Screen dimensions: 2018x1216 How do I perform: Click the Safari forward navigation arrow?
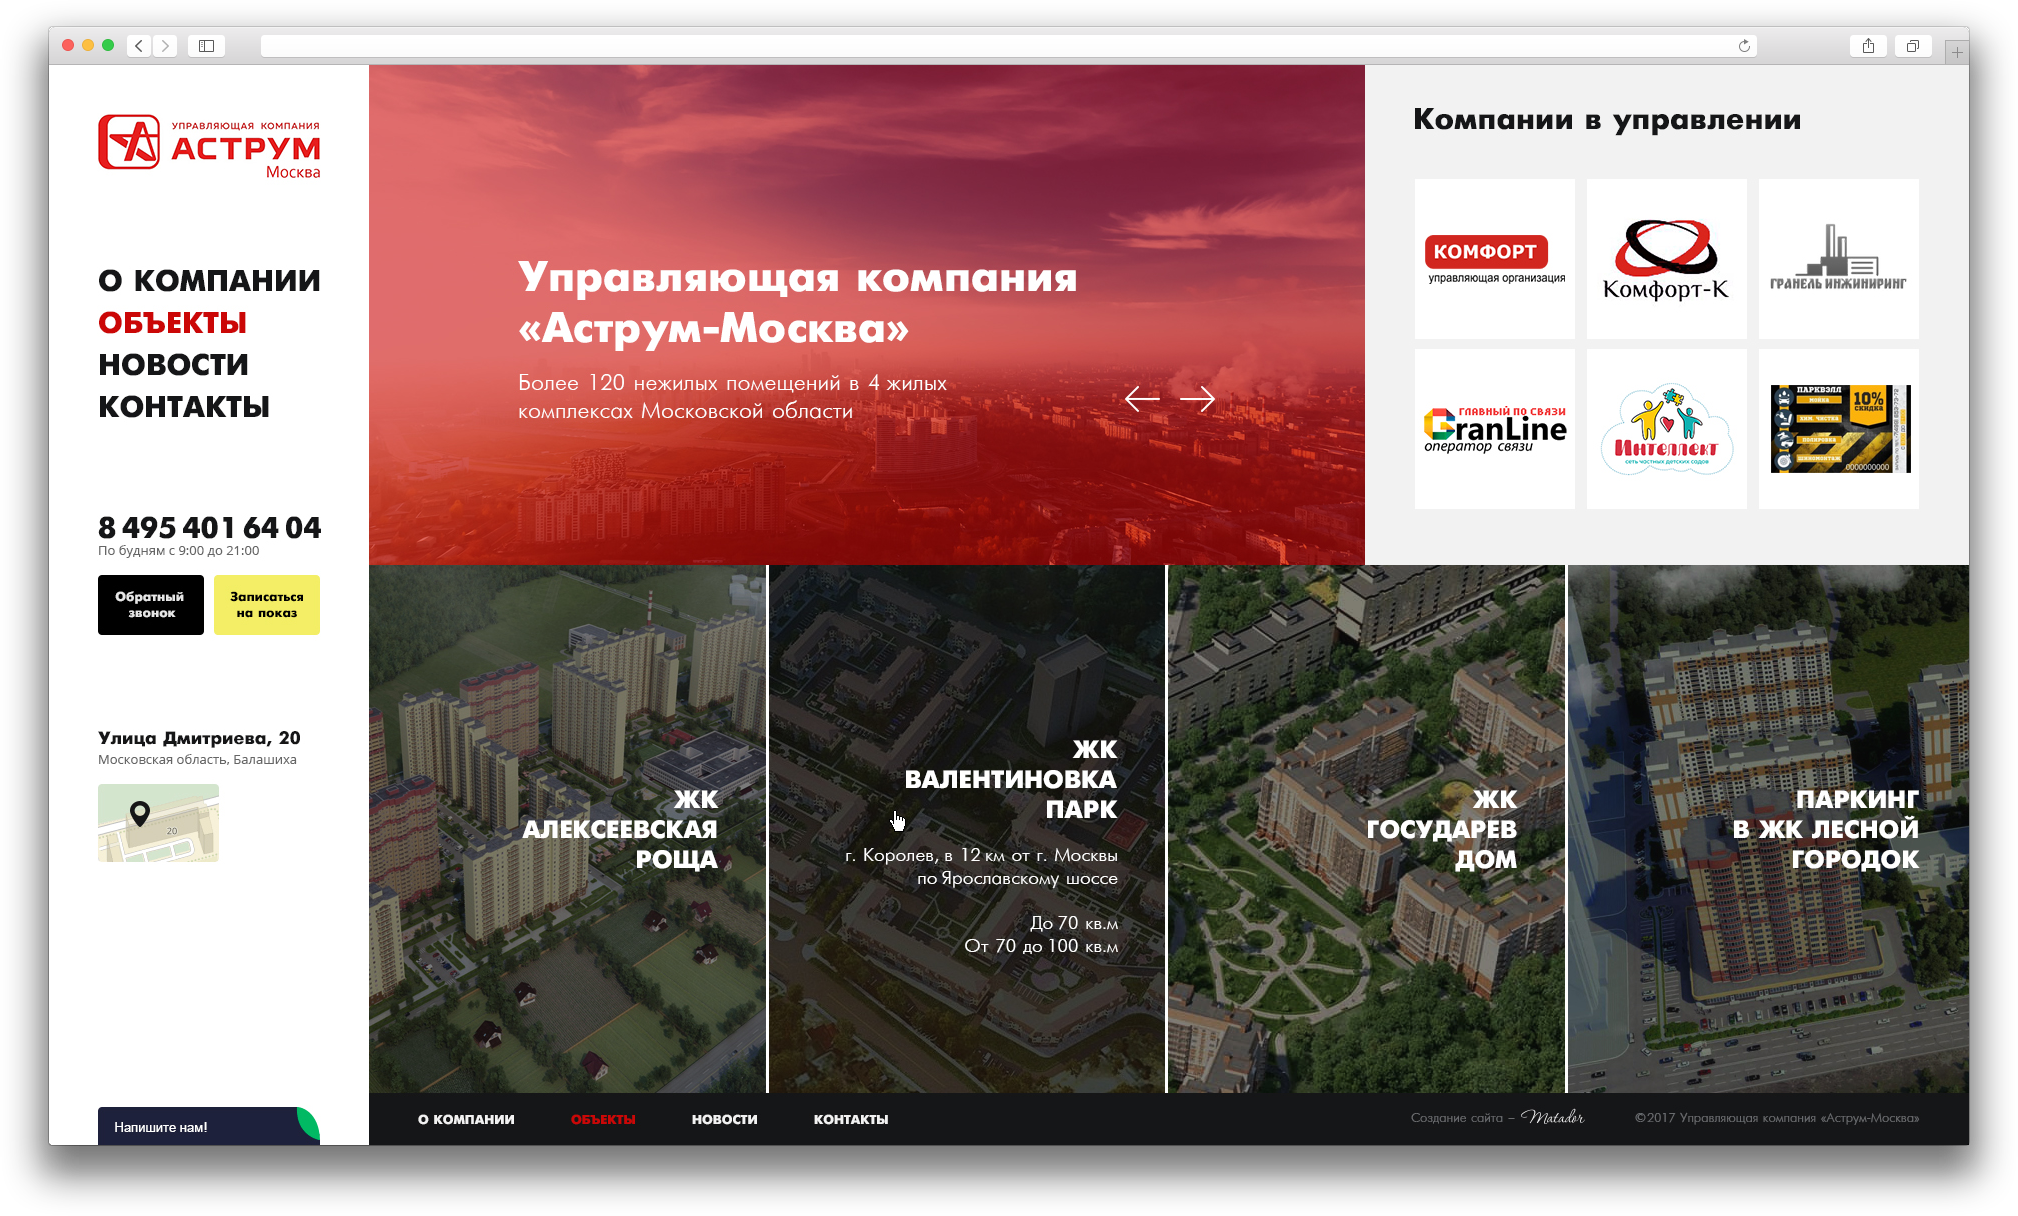pos(166,46)
